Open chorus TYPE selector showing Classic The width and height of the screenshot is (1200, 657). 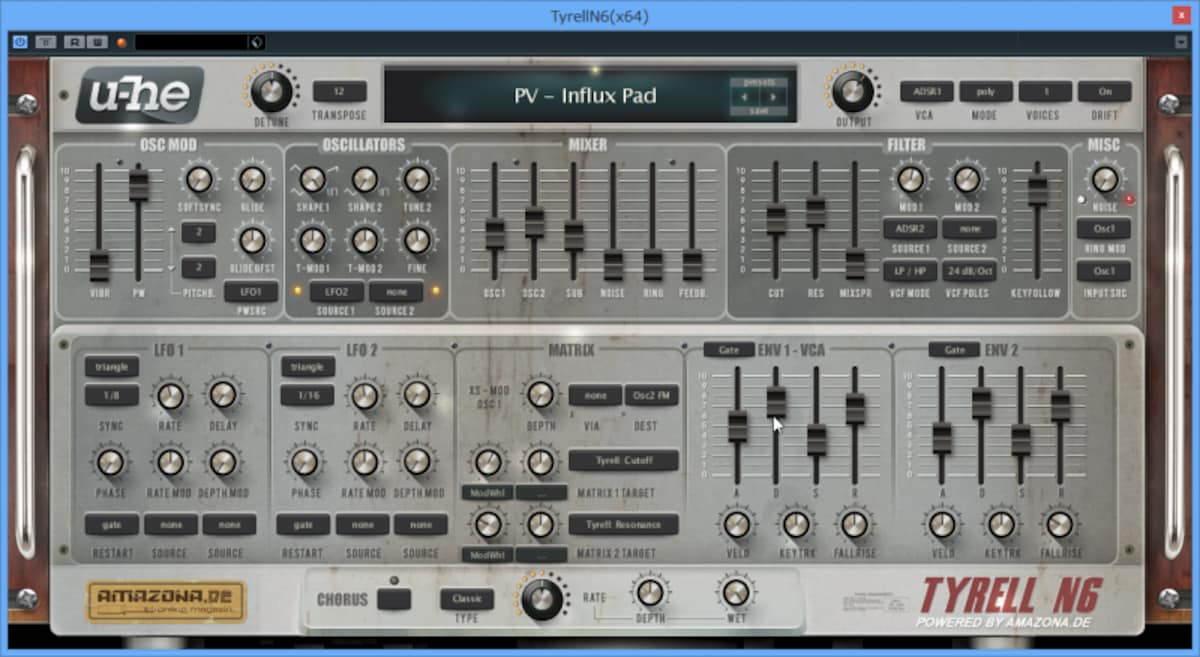point(467,599)
